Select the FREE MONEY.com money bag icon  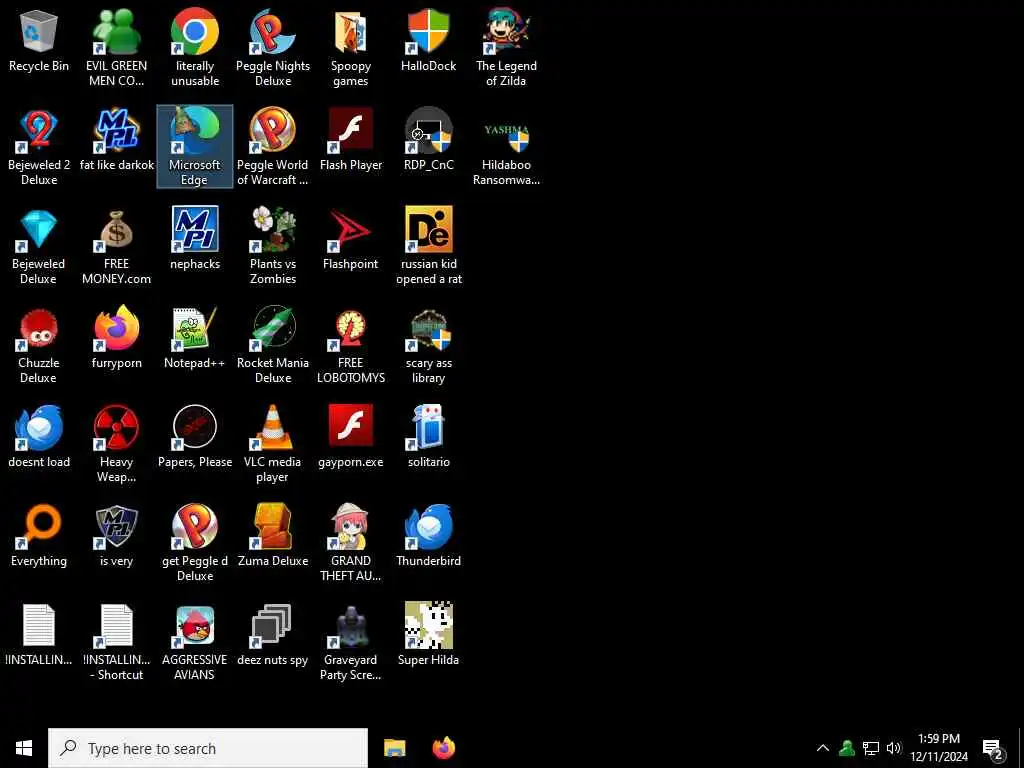[116, 230]
